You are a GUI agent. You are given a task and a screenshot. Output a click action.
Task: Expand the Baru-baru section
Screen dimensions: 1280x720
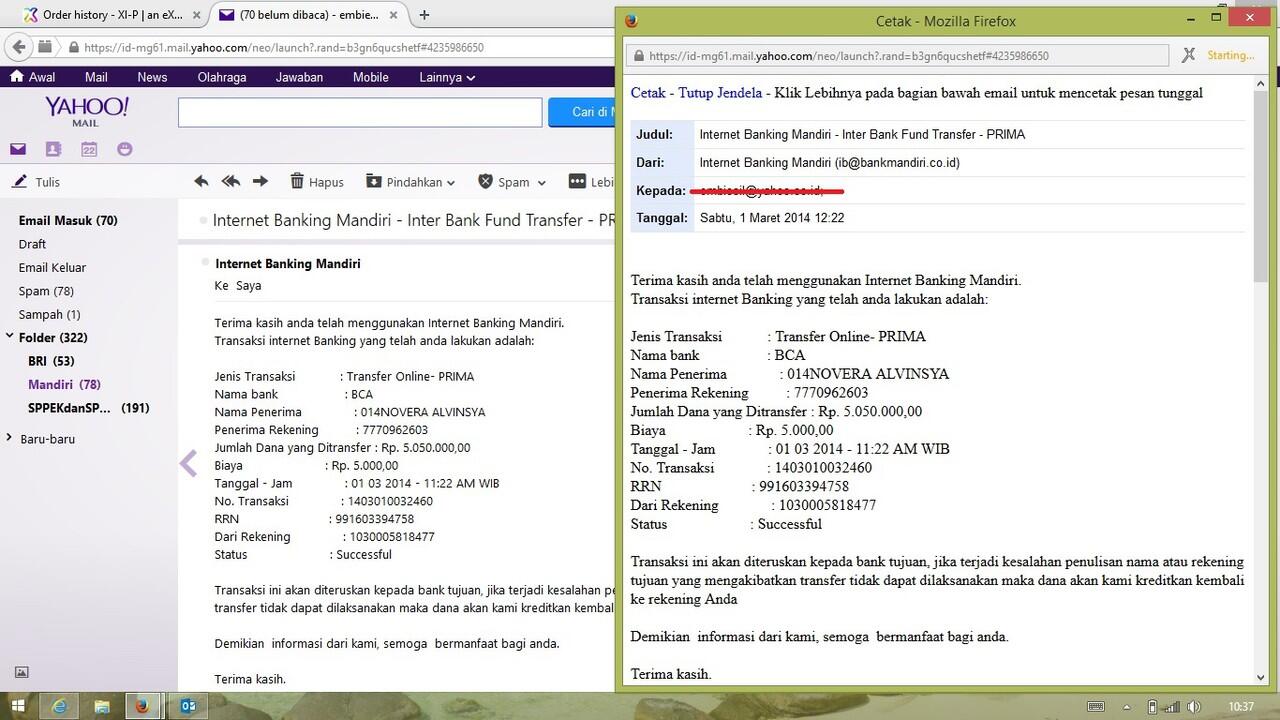pyautogui.click(x=10, y=438)
